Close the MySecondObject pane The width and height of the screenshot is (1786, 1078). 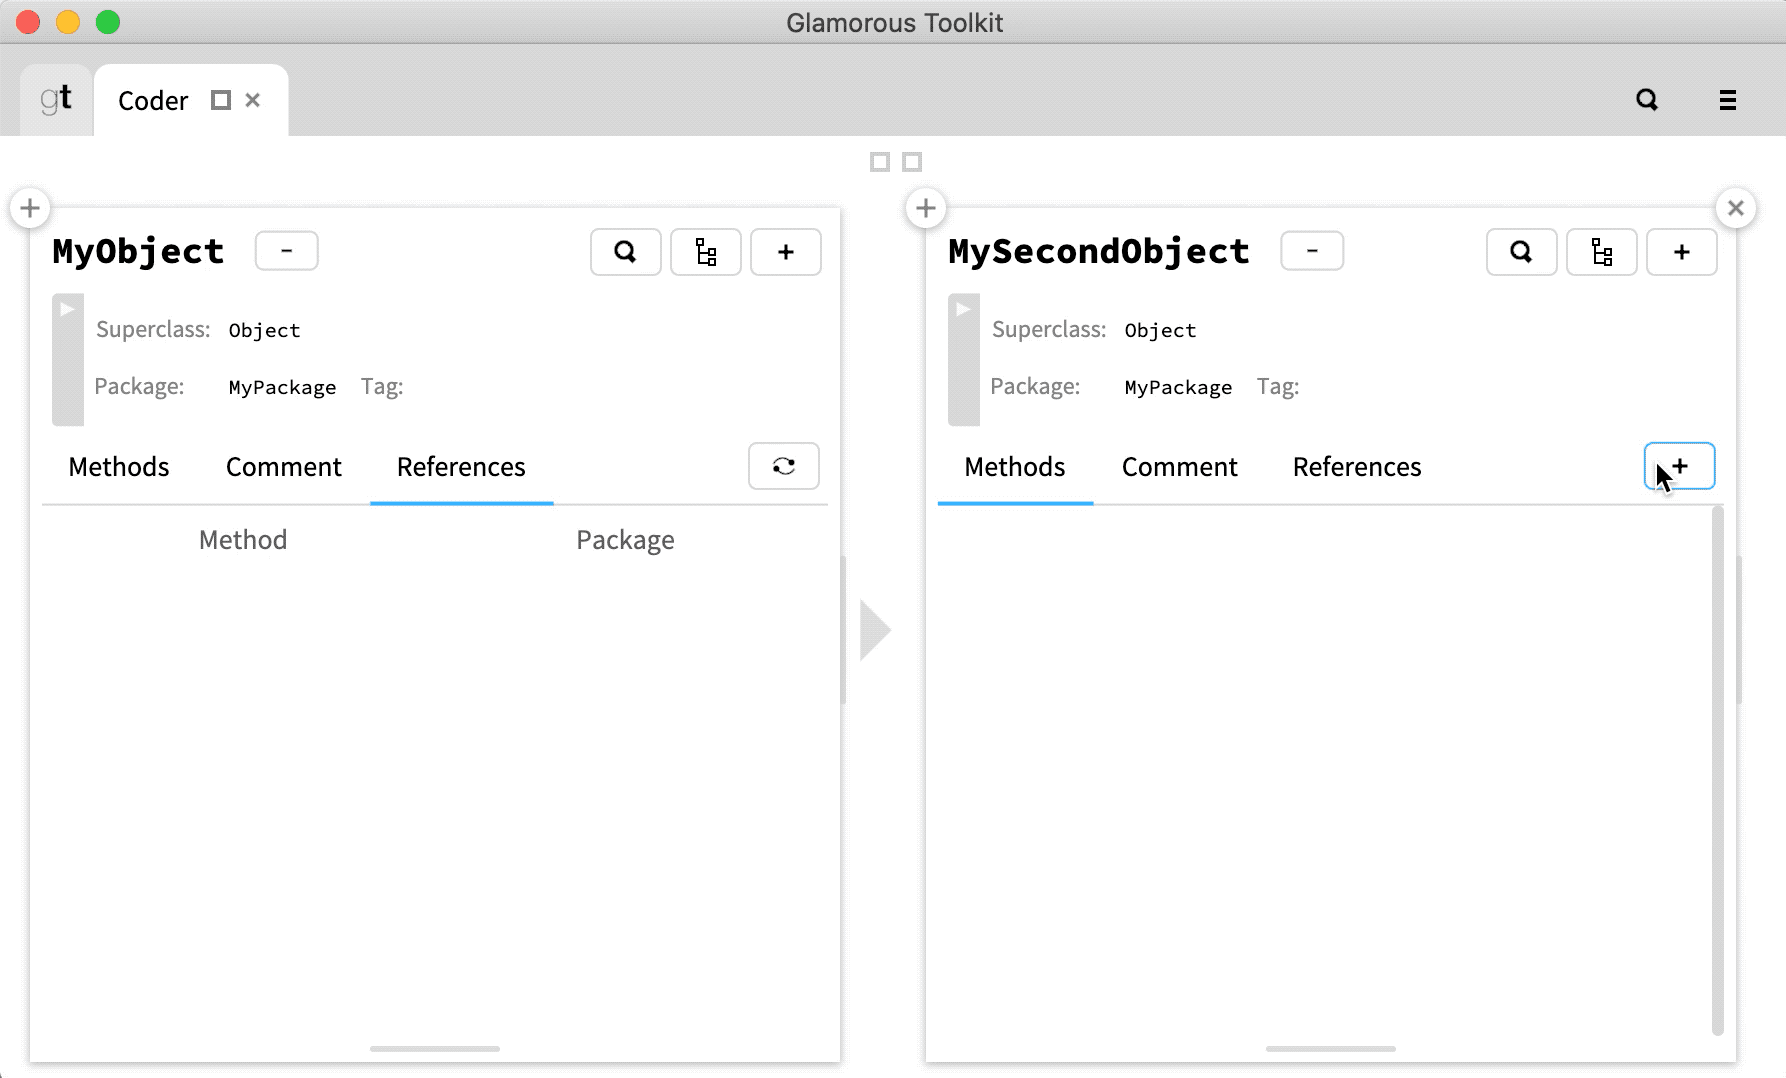coord(1736,208)
